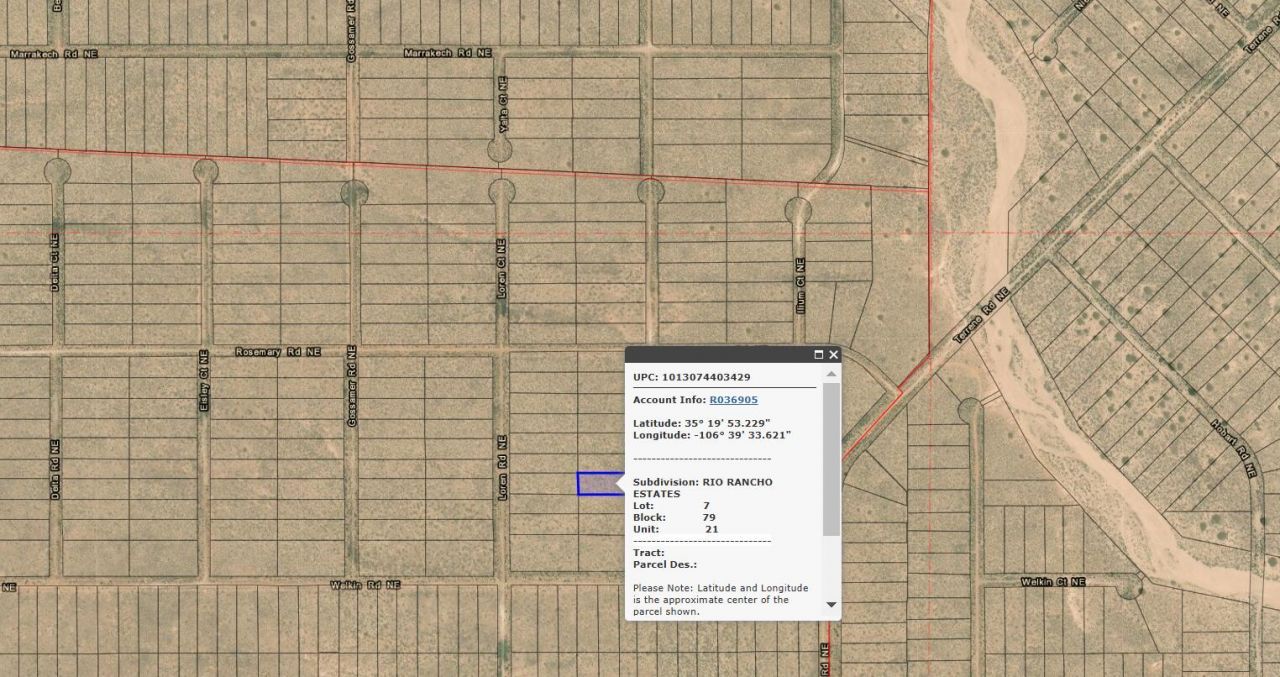
Task: Click the Loren Rd NE street label
Action: point(503,467)
